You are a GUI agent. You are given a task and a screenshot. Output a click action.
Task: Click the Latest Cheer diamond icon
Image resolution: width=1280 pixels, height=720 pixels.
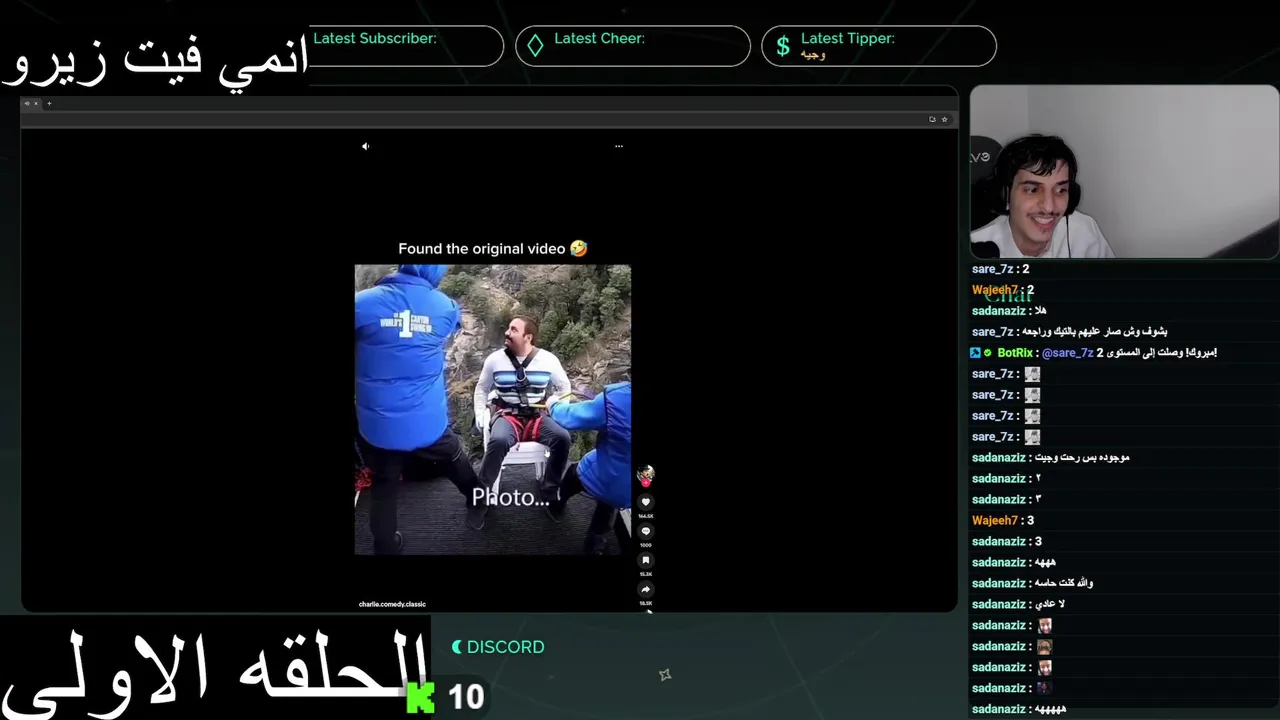[536, 46]
